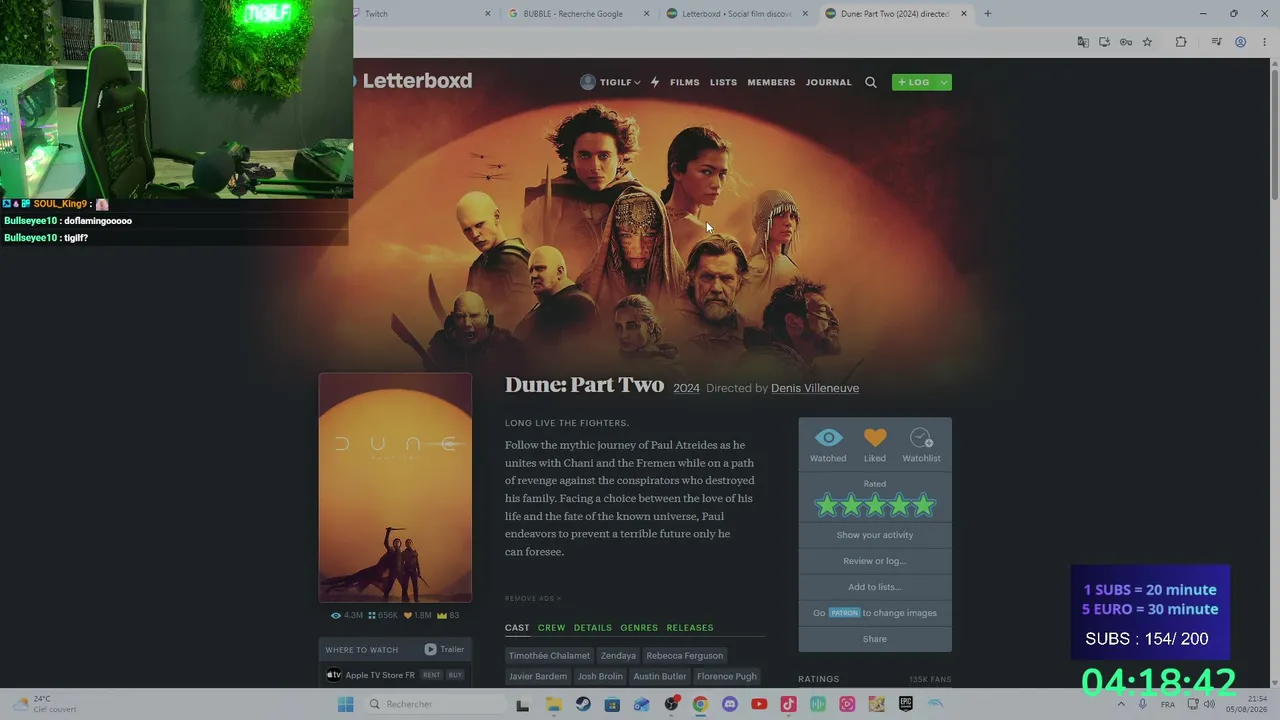Switch to the CREW tab
Viewport: 1280px width, 720px height.
[x=551, y=628]
